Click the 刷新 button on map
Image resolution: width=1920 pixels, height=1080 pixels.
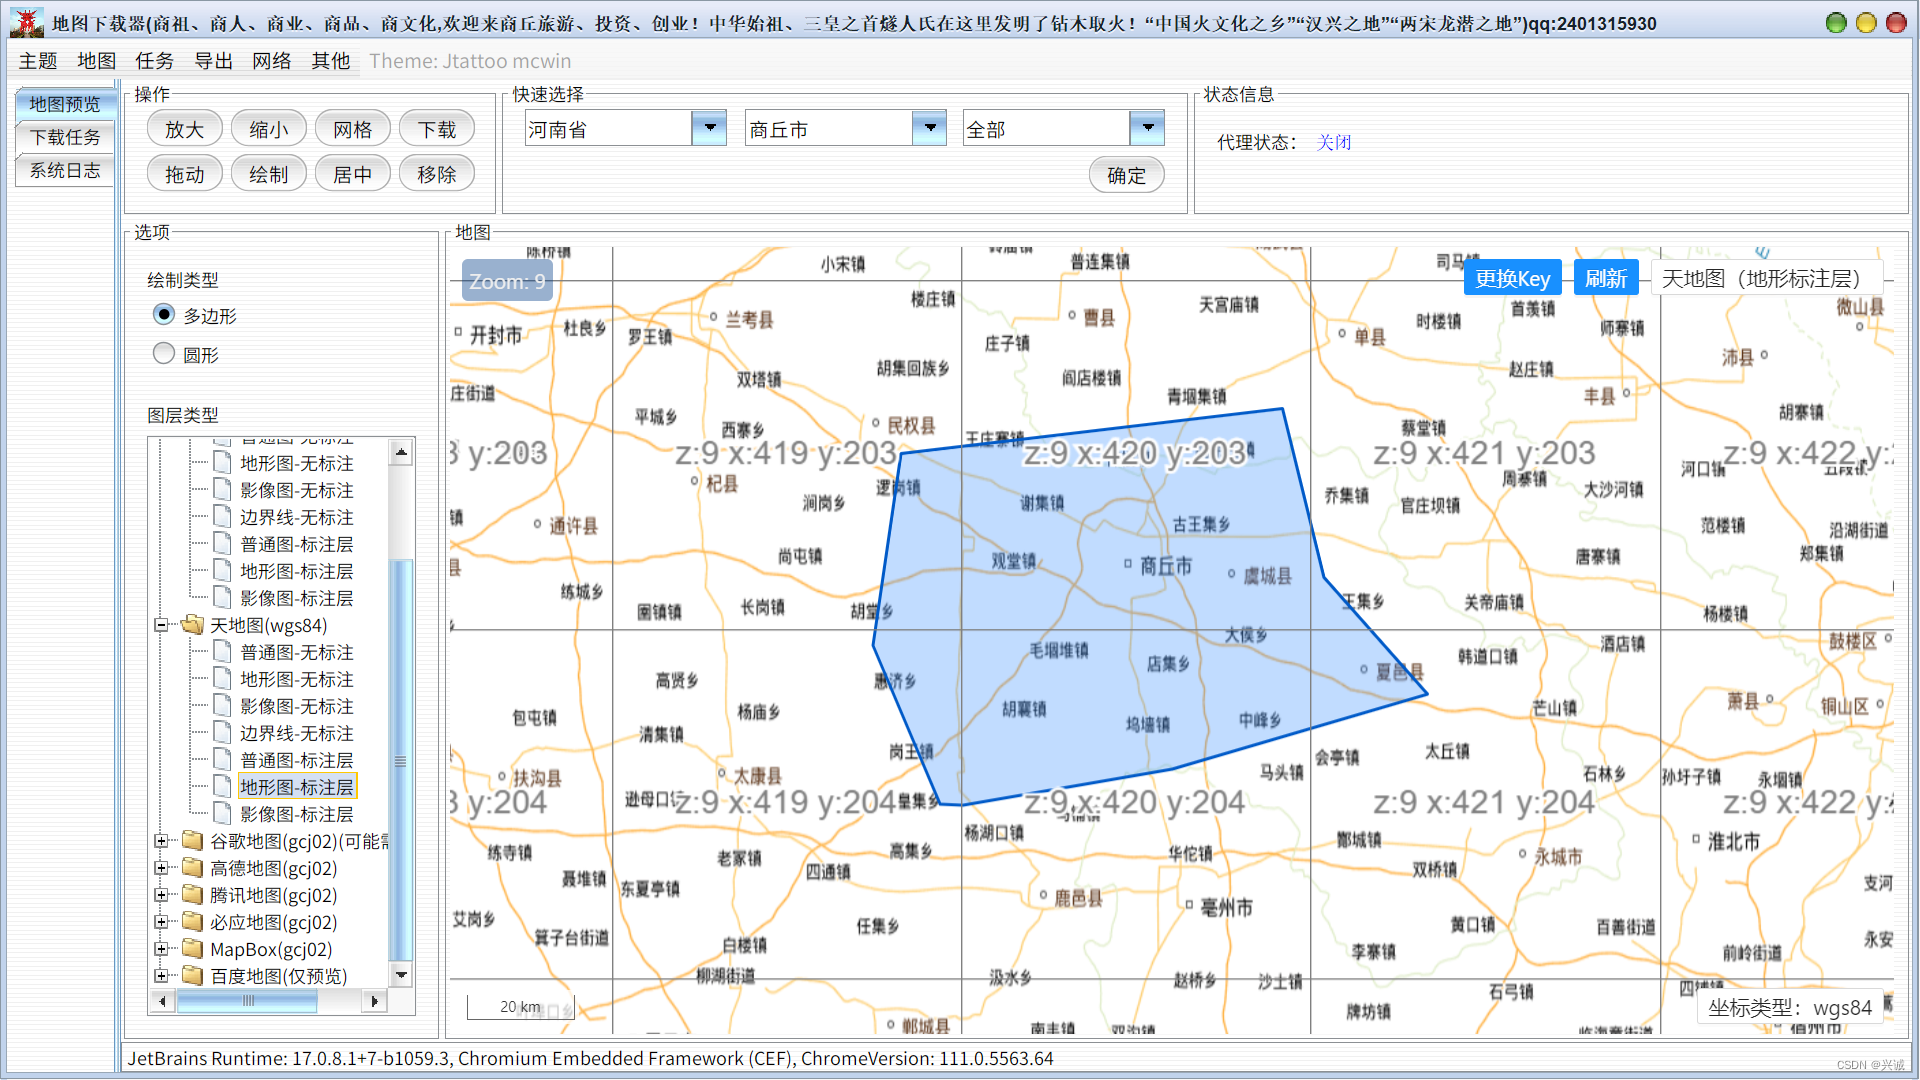coord(1605,278)
